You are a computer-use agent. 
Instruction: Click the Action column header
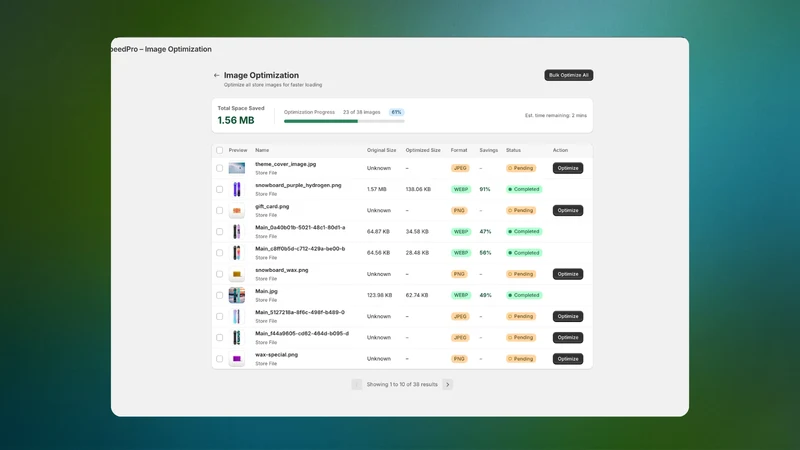(x=560, y=150)
